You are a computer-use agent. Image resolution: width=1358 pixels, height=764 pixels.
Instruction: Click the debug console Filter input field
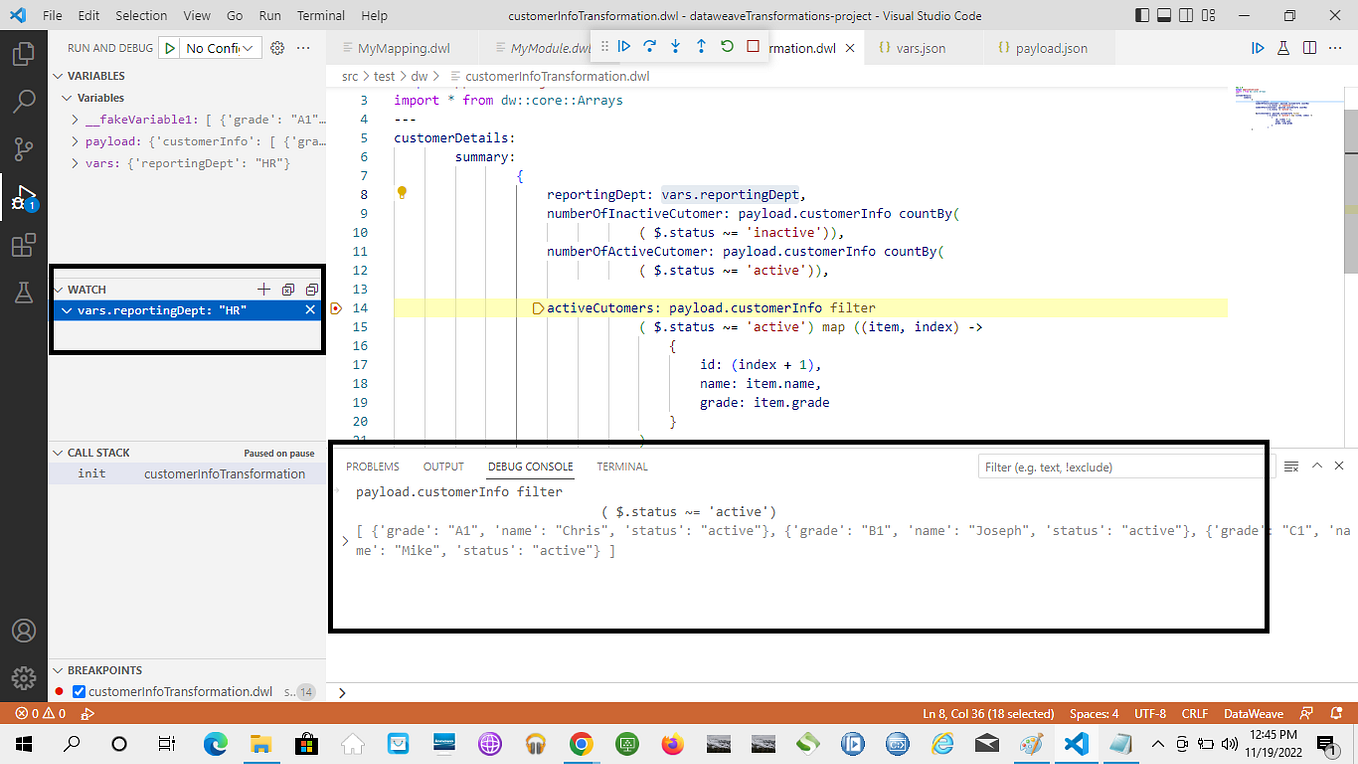pos(1120,466)
